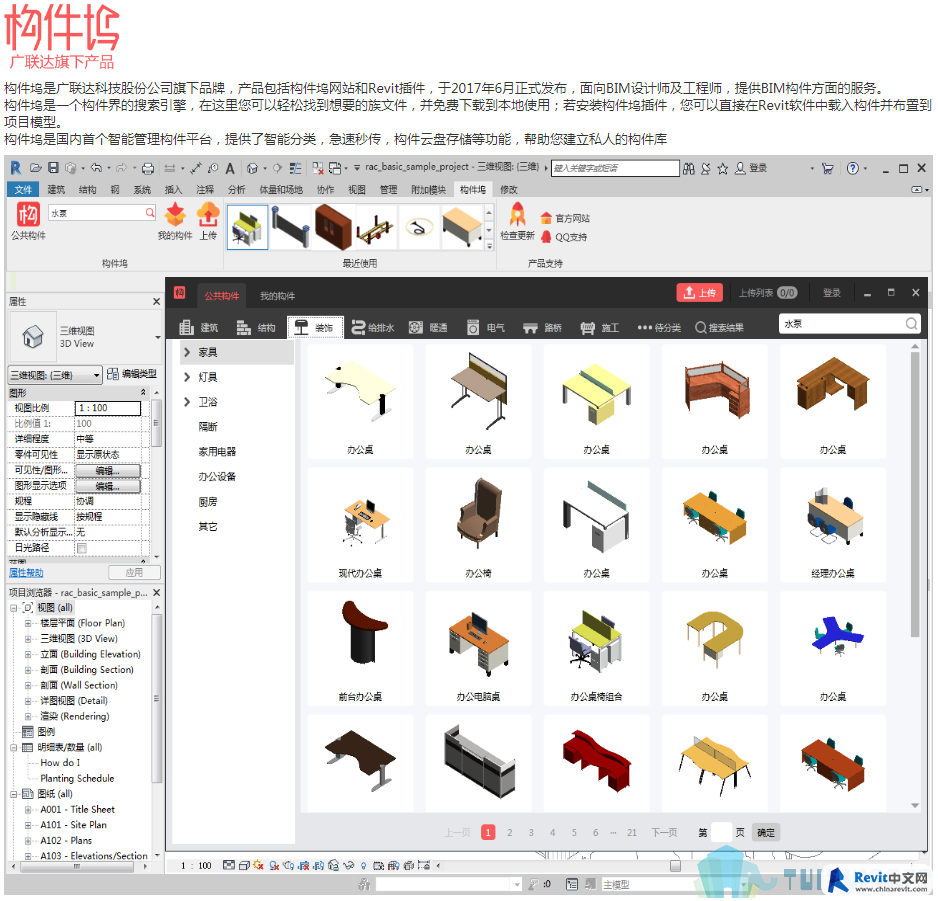The width and height of the screenshot is (938, 901).
Task: Click the 编辑类型 button in Properties
Action: point(132,374)
